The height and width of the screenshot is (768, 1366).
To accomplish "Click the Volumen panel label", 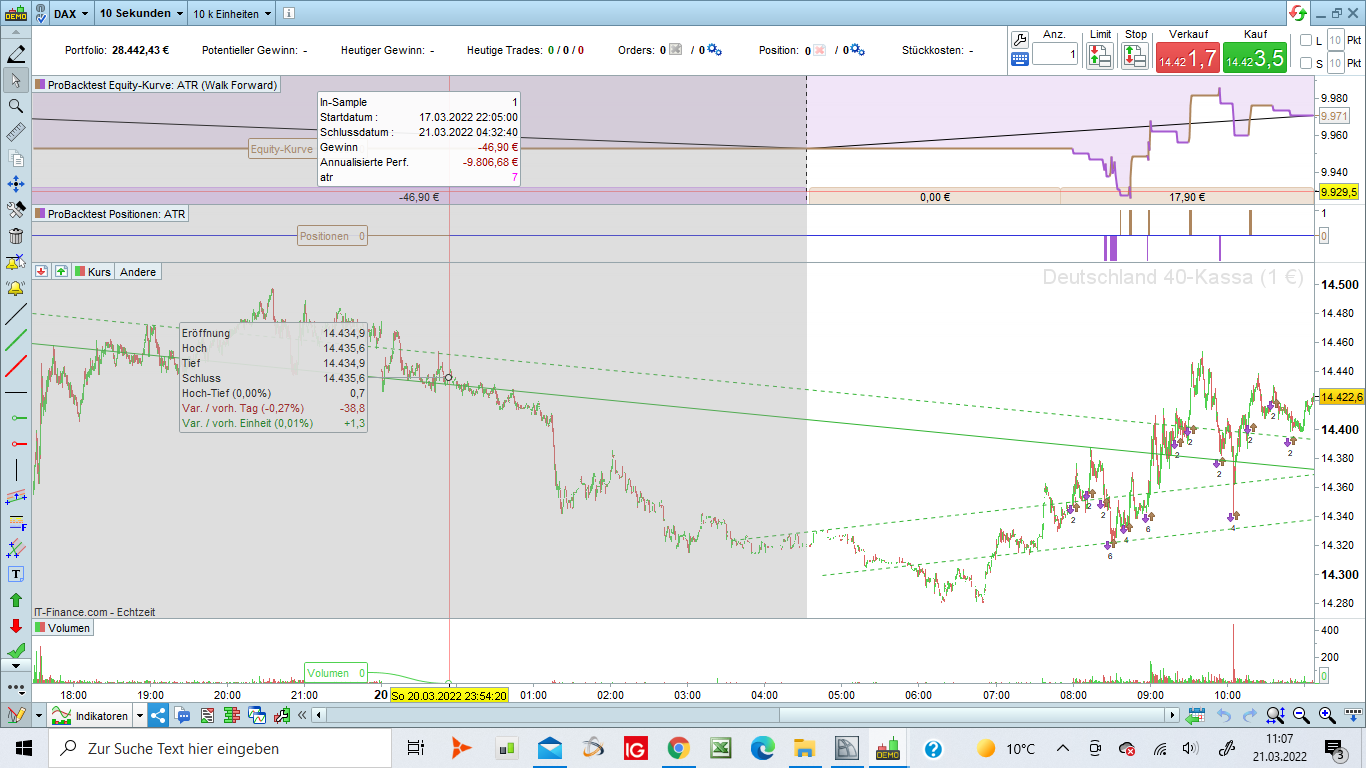I will coord(63,628).
